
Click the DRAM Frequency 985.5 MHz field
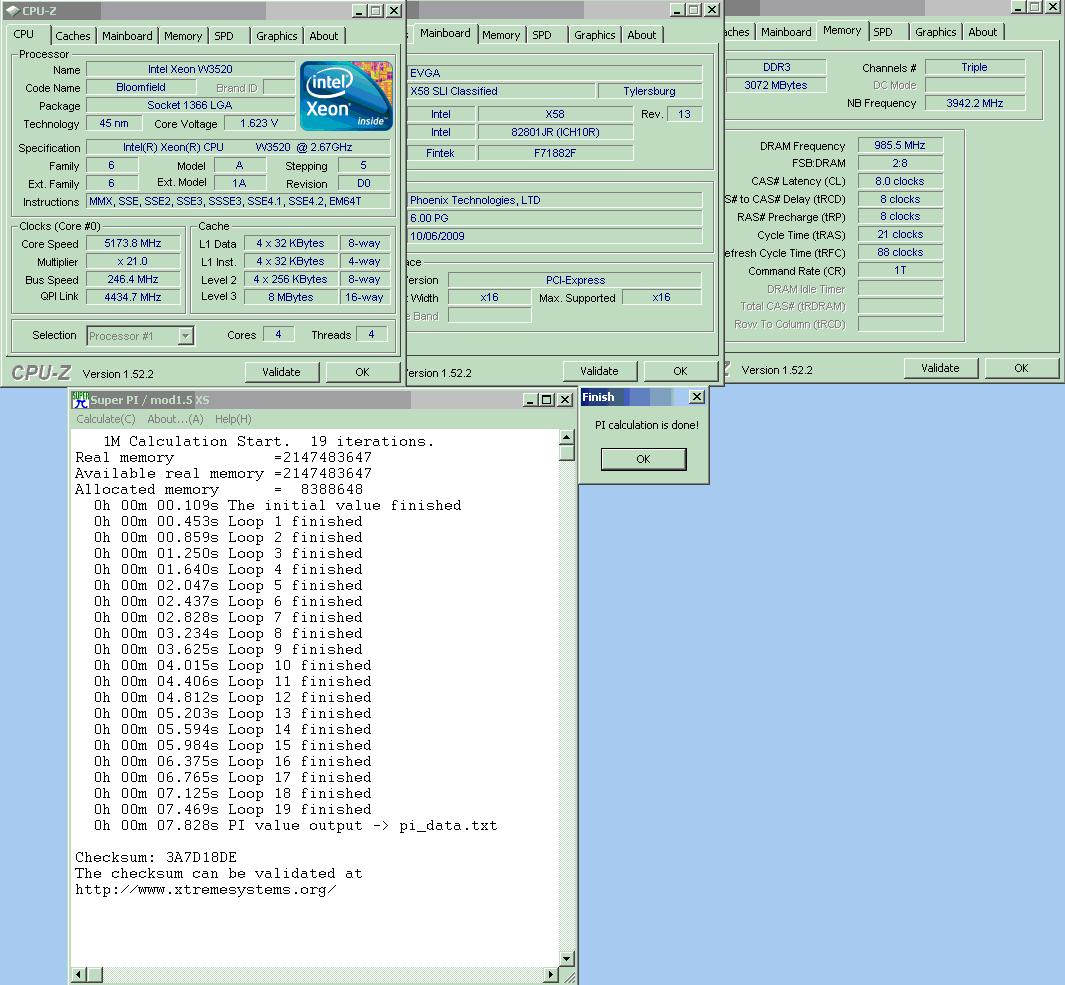point(900,145)
